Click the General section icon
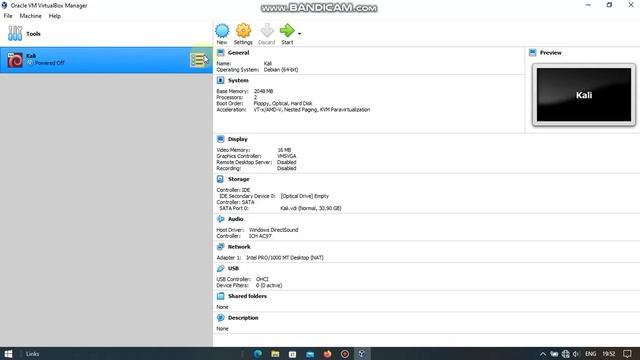This screenshot has height=360, width=640. click(x=221, y=53)
